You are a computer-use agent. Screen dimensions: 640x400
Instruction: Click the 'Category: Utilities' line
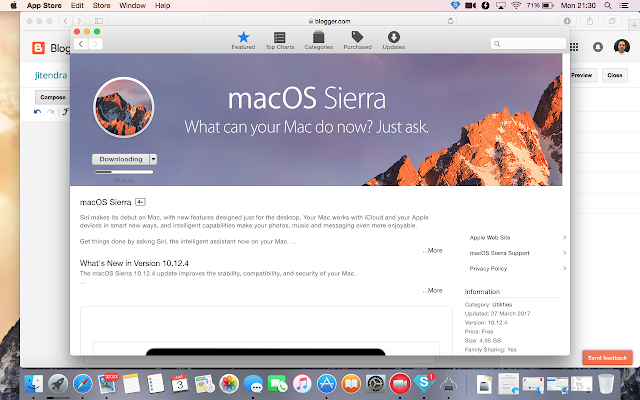(488, 304)
